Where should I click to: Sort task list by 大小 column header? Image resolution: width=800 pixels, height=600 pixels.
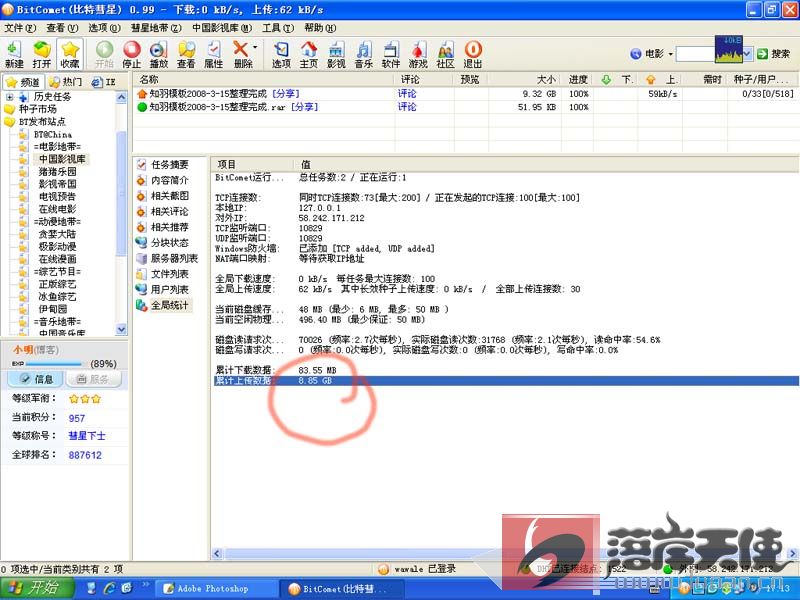[525, 80]
